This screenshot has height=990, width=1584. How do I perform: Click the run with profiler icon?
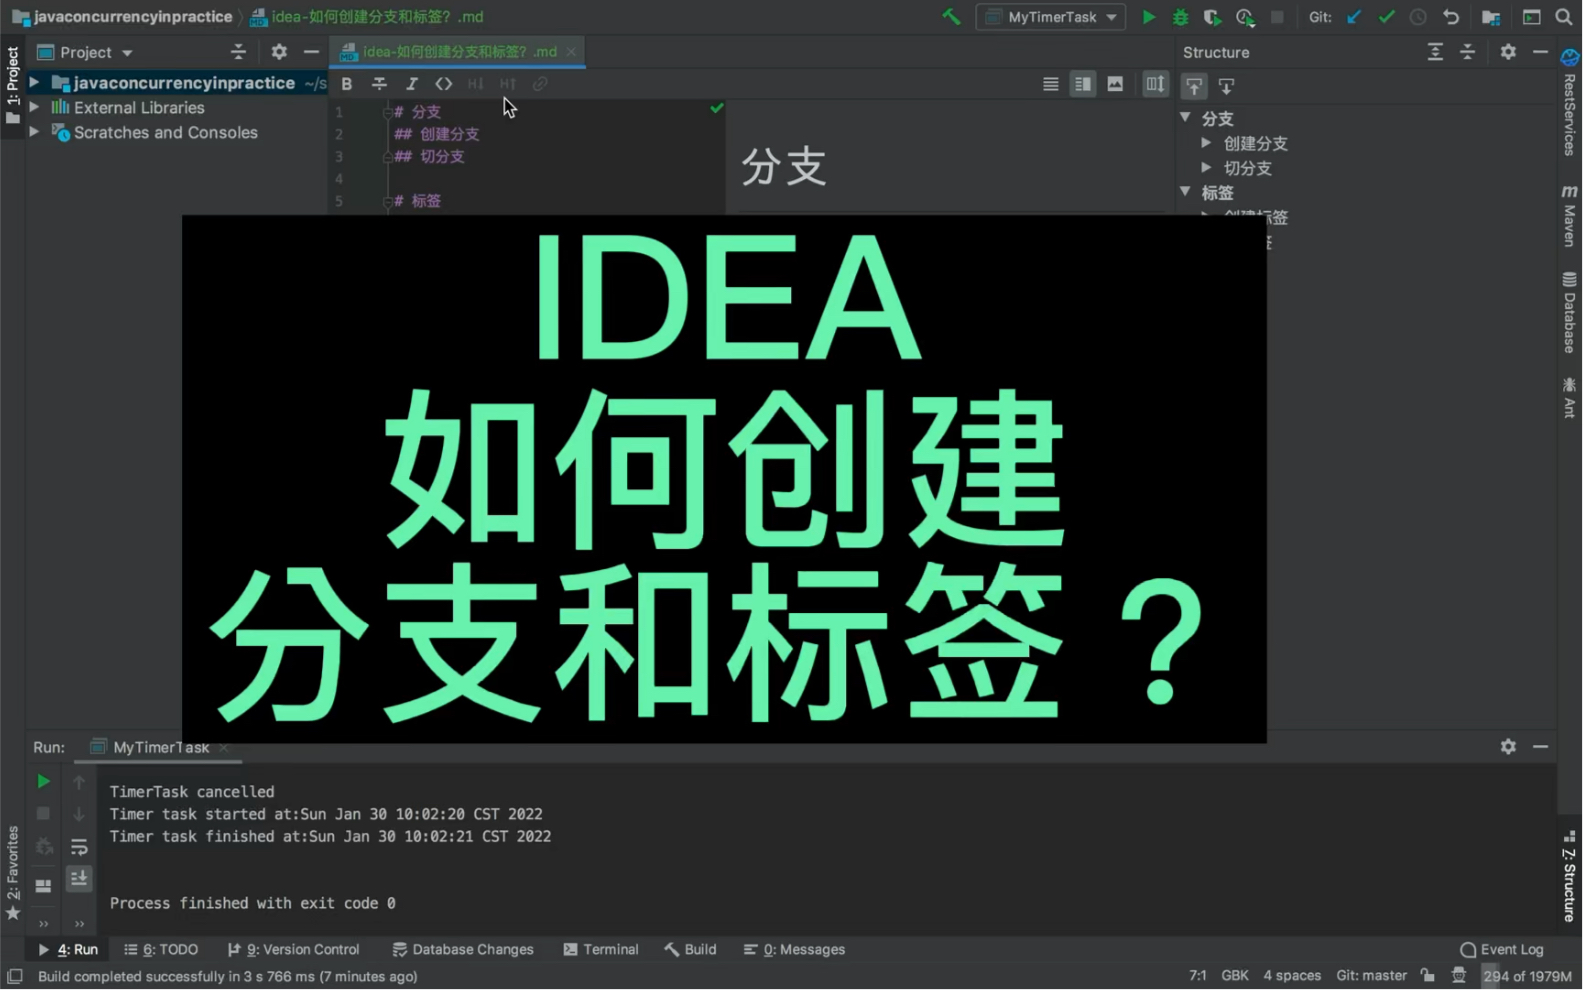pyautogui.click(x=1245, y=17)
